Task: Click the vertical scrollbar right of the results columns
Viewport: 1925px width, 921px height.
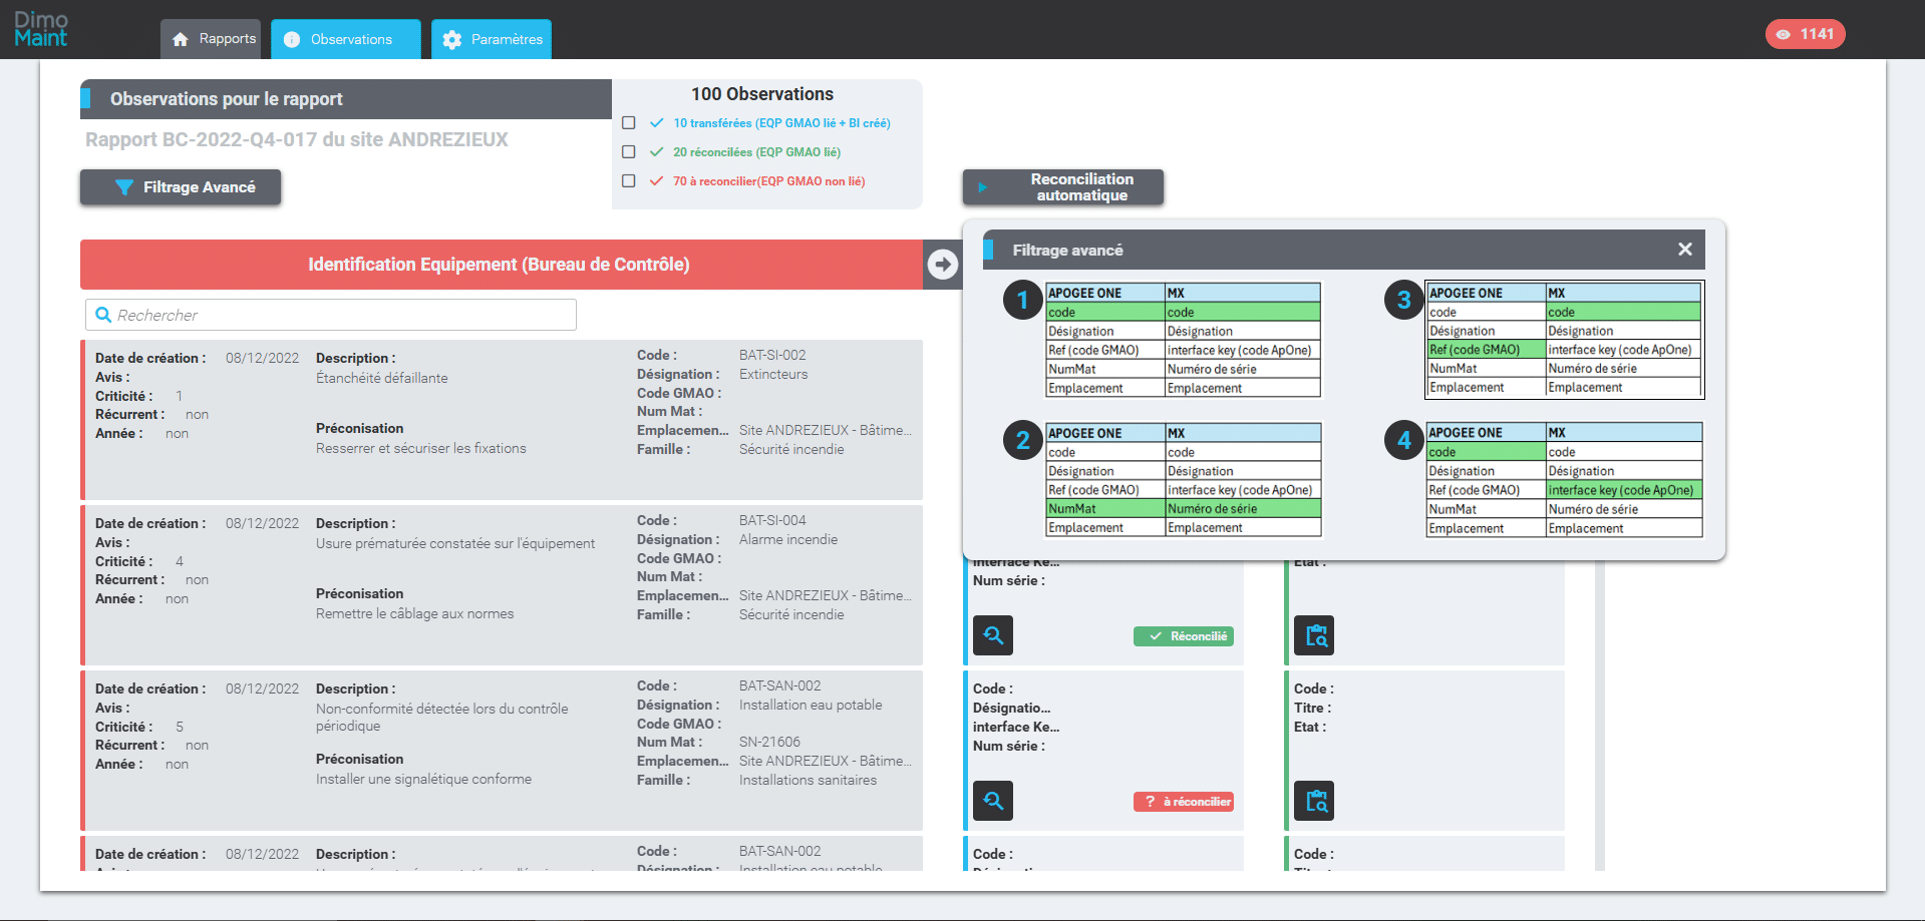Action: click(x=1600, y=715)
